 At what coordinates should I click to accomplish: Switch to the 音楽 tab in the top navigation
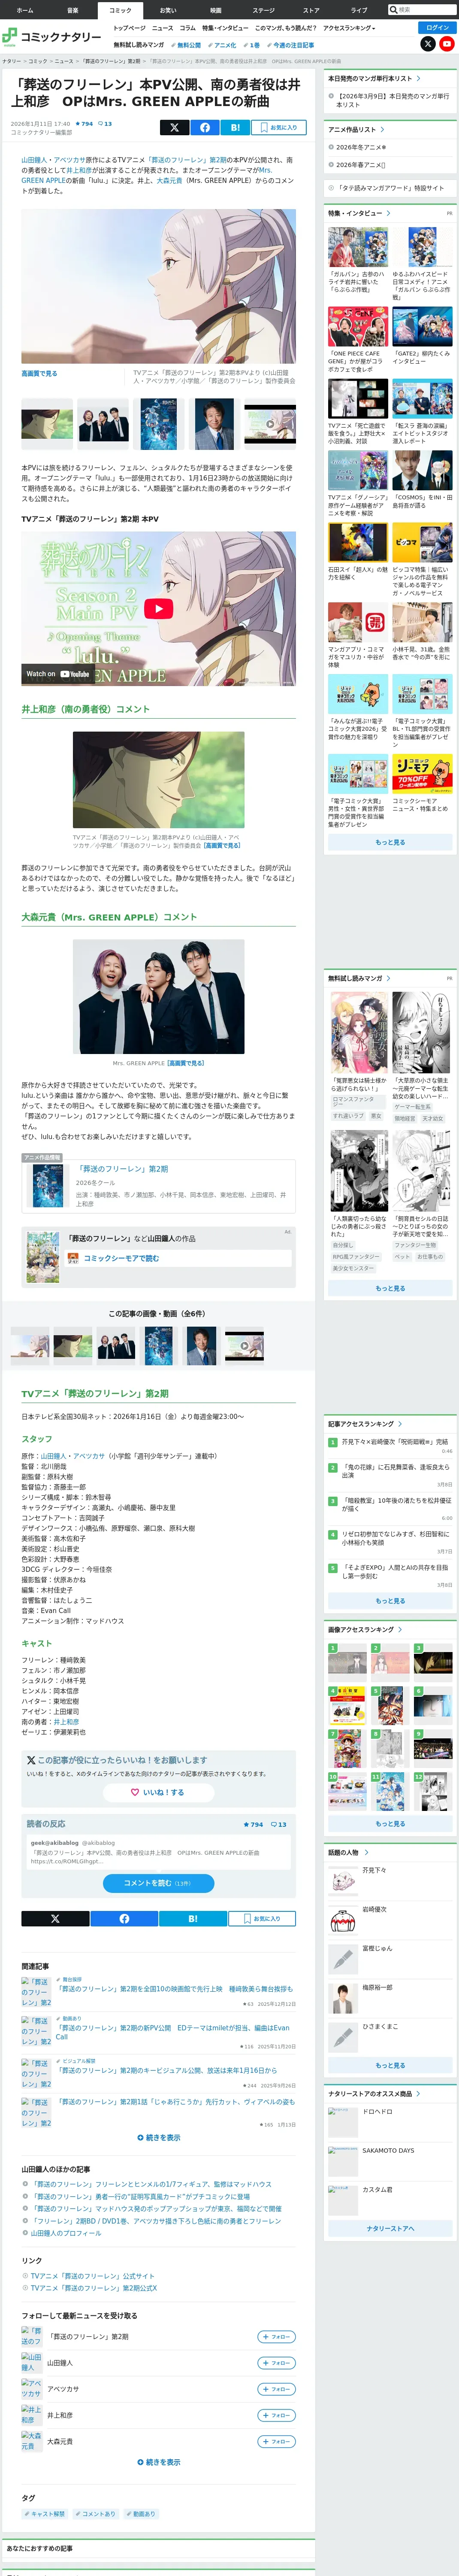[72, 10]
